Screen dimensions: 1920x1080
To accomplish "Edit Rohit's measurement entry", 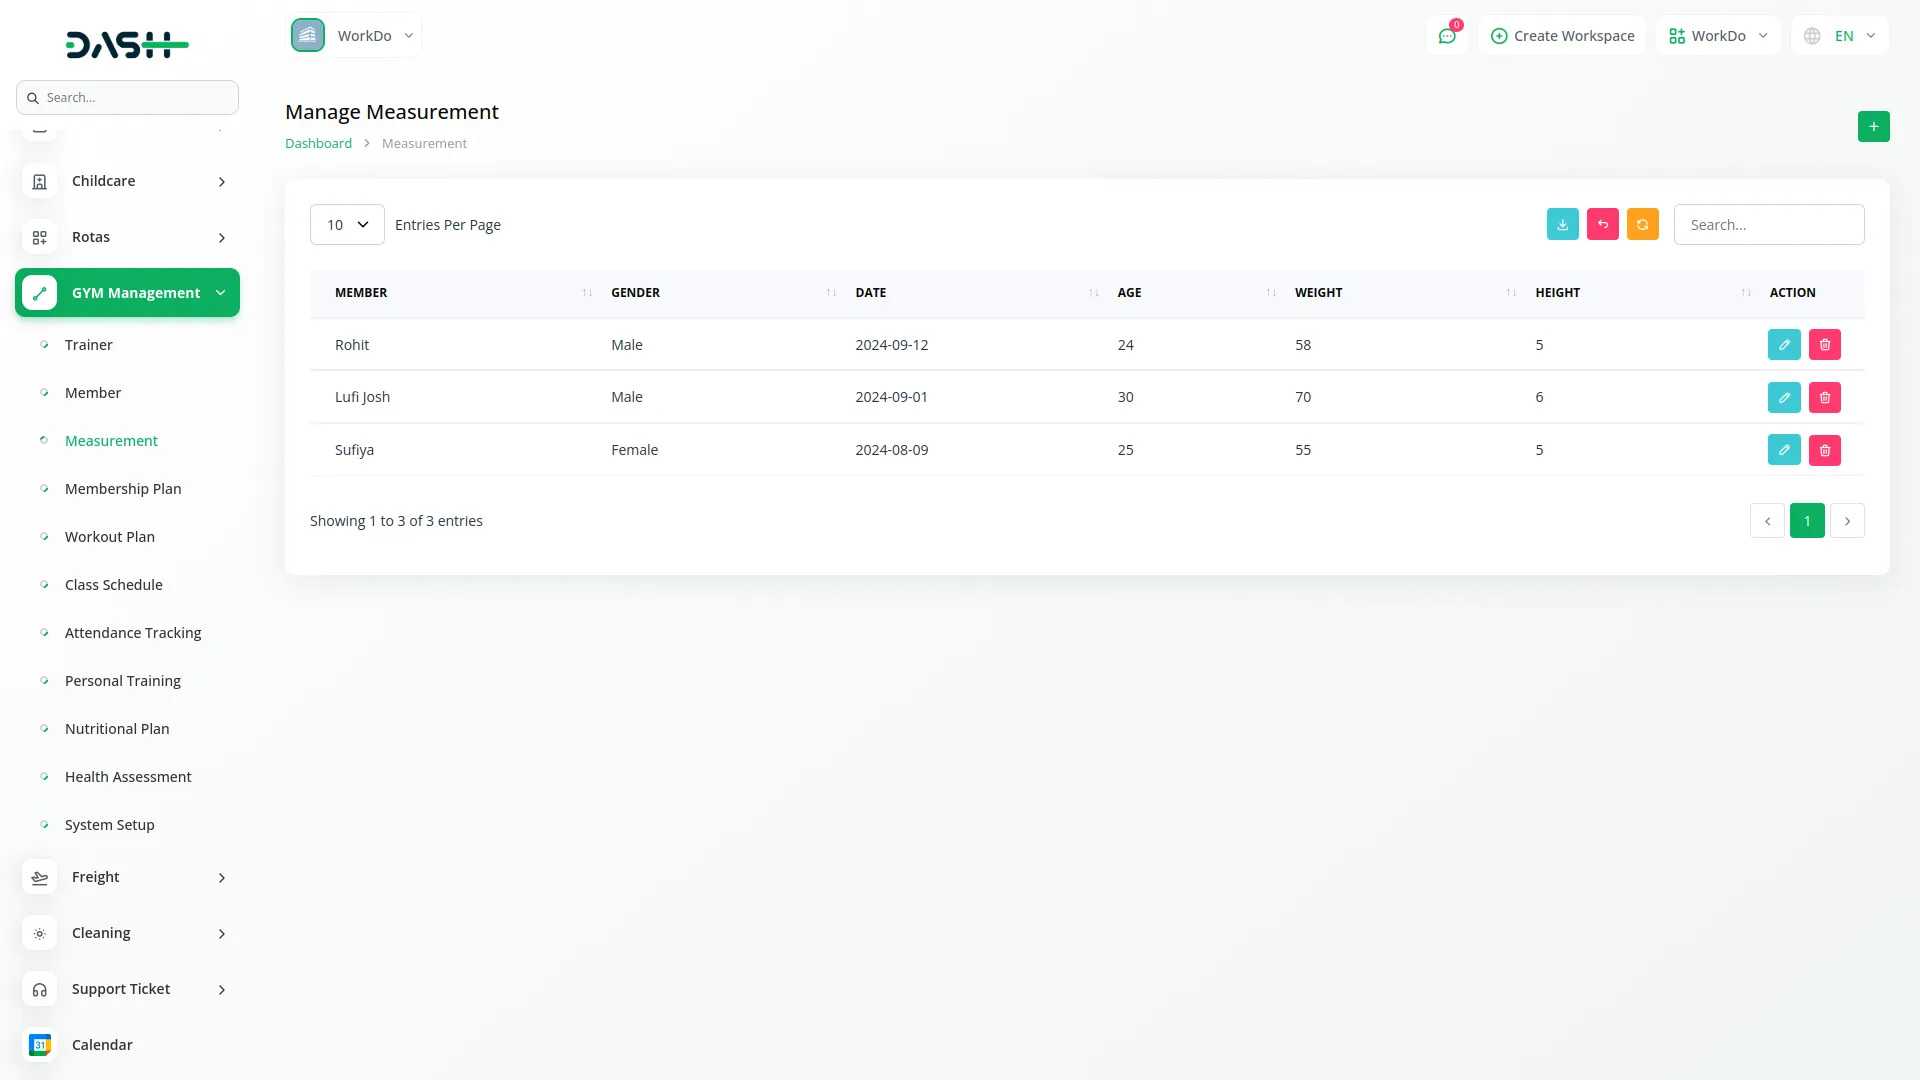I will click(x=1784, y=345).
